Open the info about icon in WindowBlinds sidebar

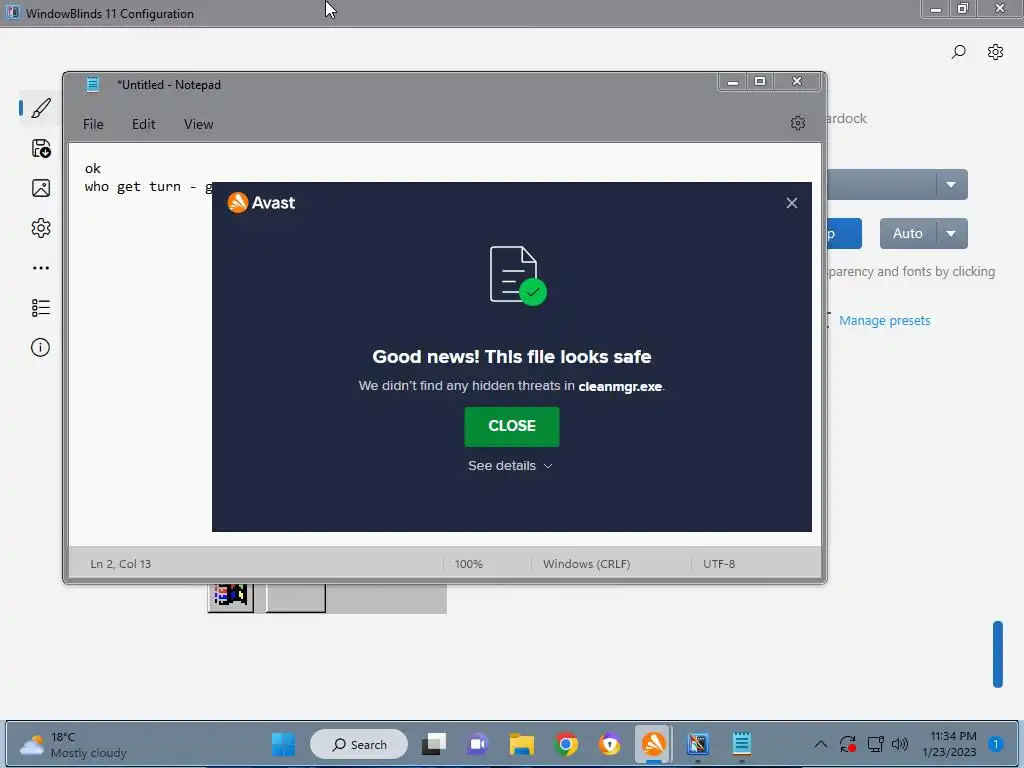click(40, 347)
